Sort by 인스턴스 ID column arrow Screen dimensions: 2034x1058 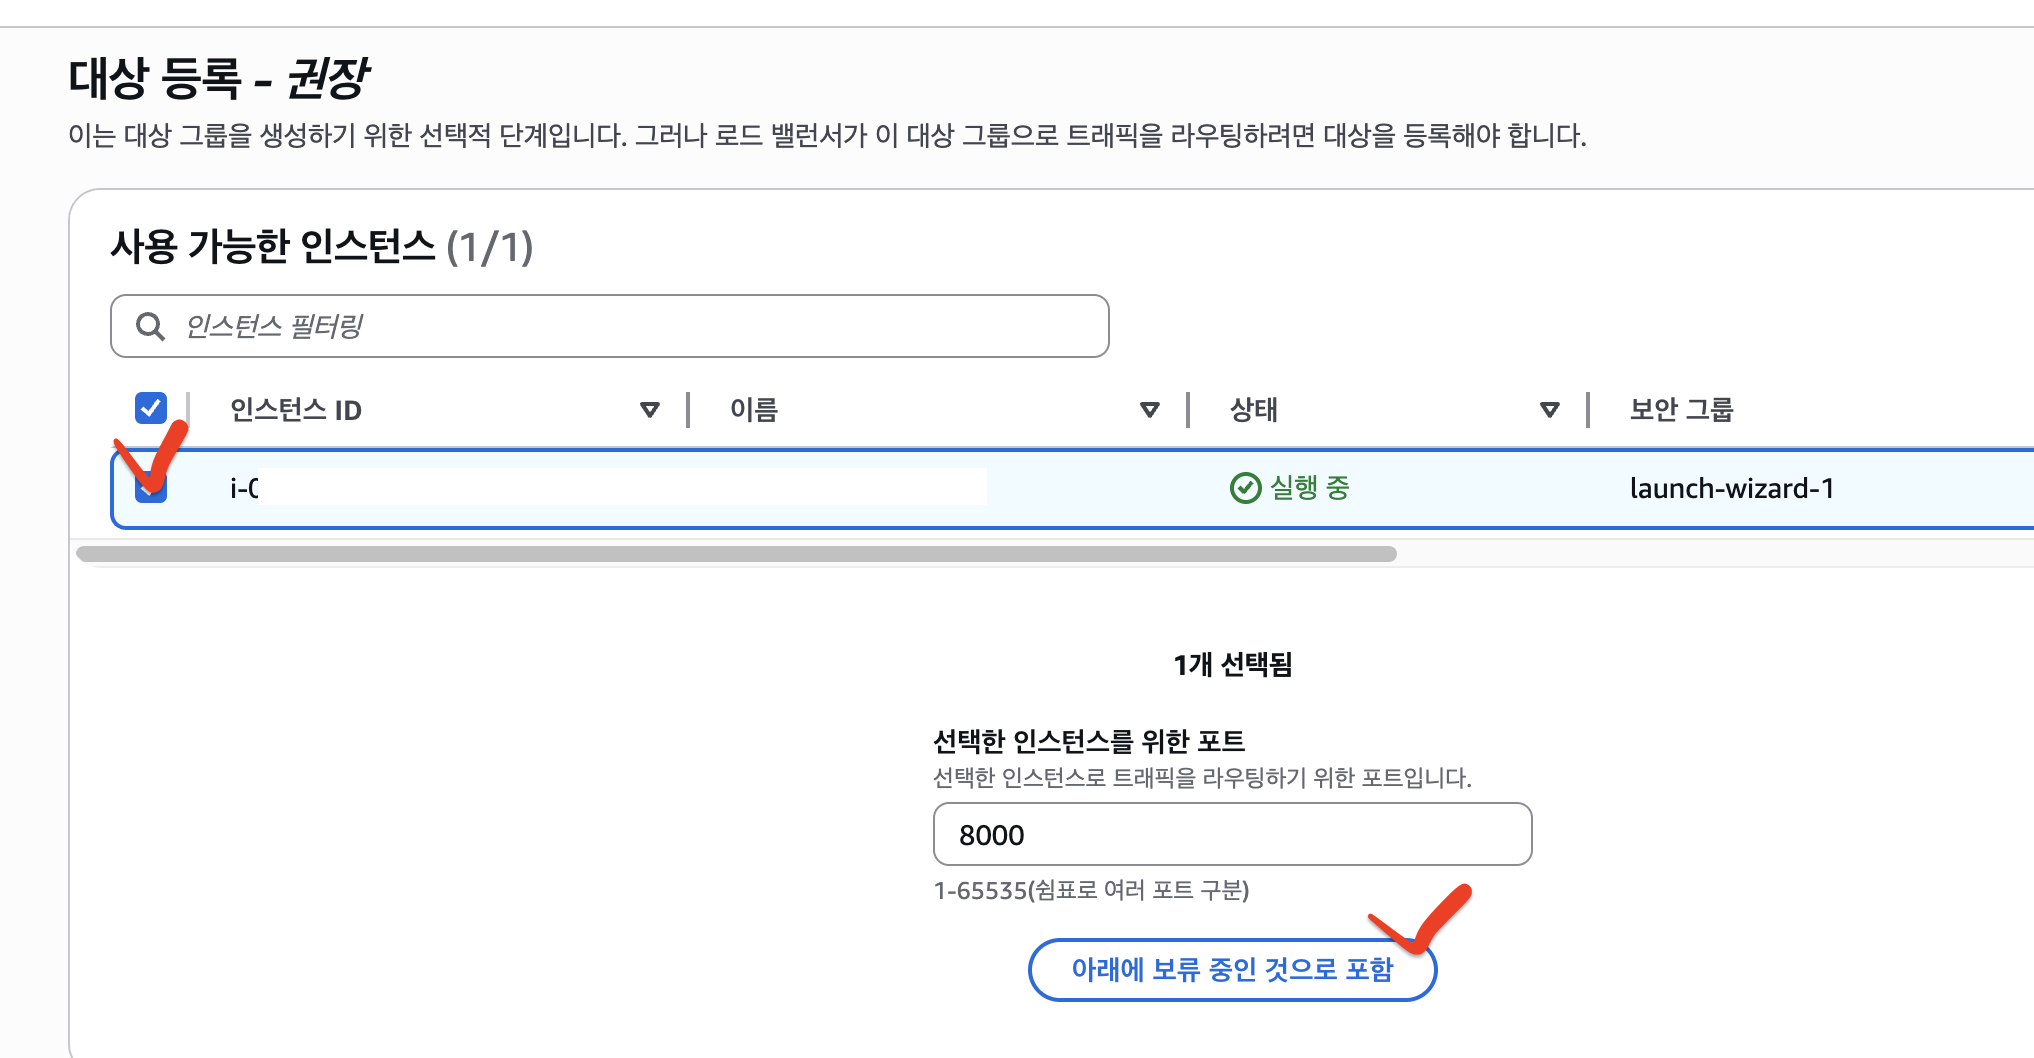(650, 410)
